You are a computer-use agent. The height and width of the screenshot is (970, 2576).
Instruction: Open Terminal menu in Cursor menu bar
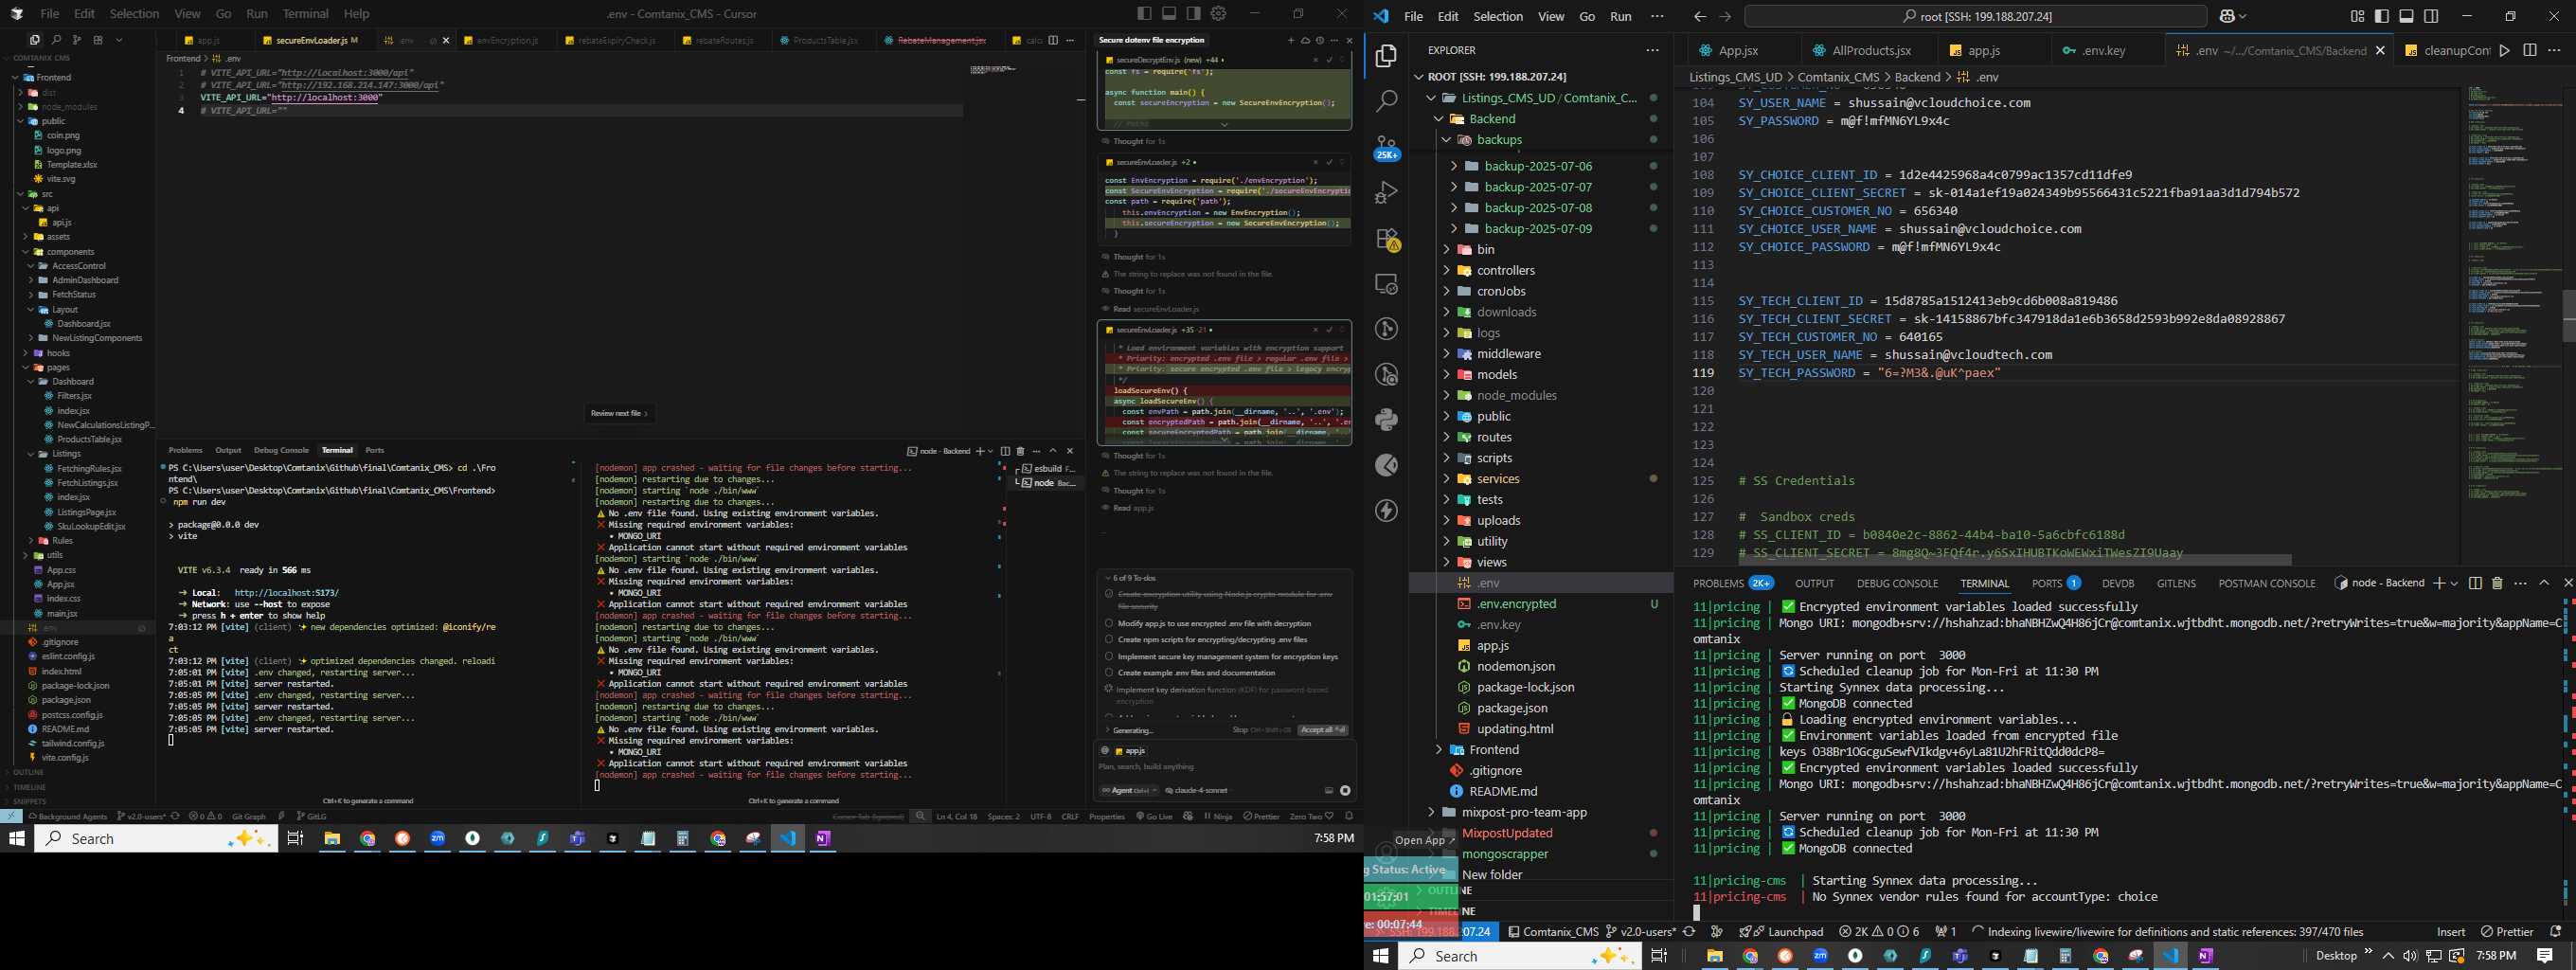[306, 14]
